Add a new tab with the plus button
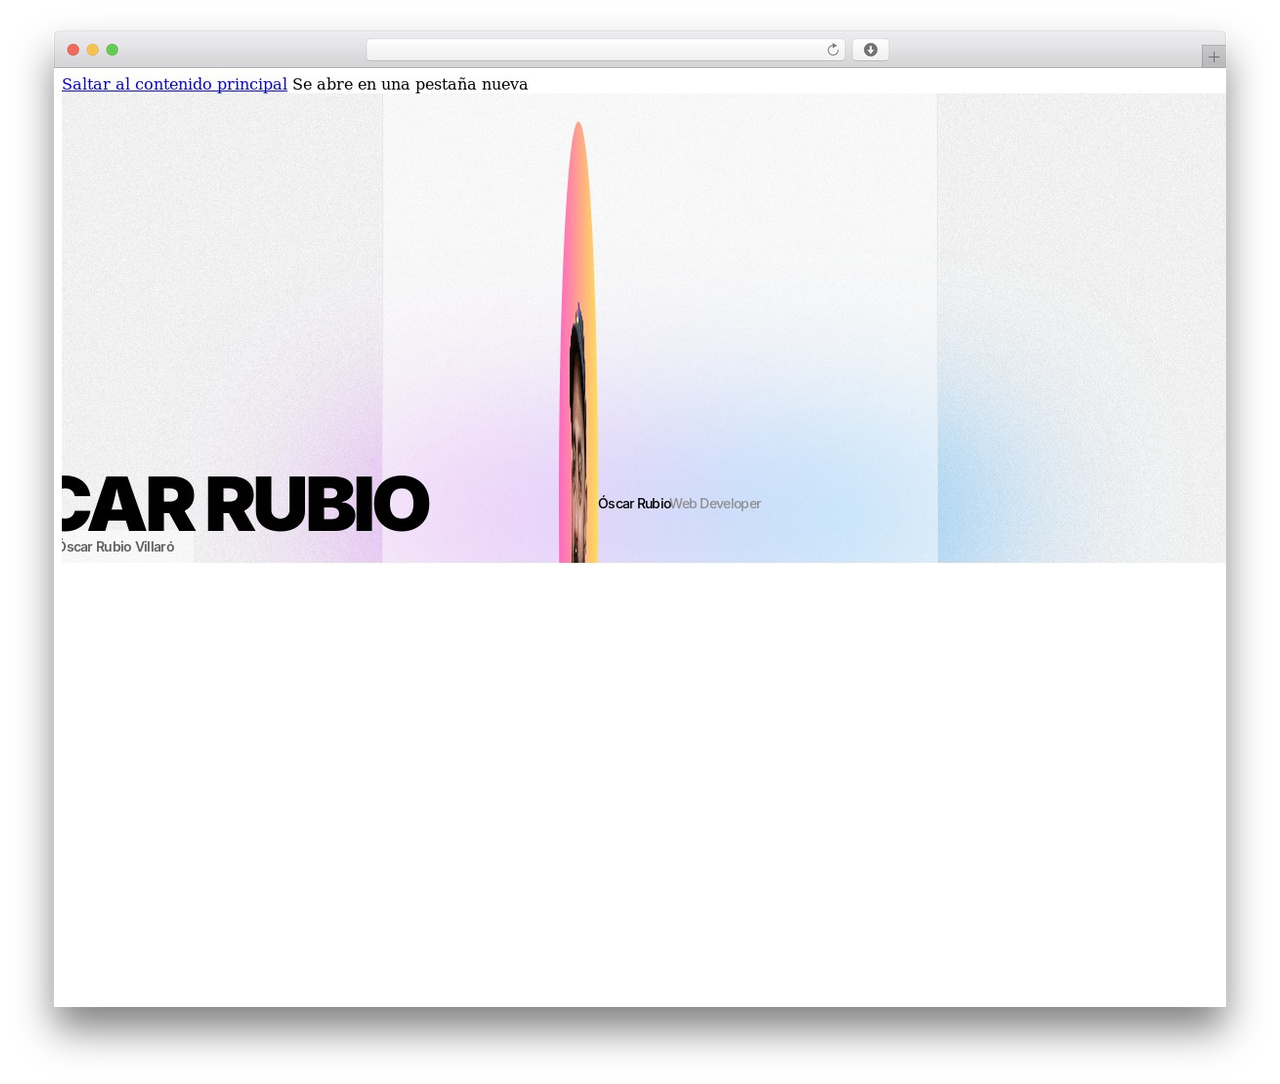This screenshot has height=1084, width=1280. point(1213,57)
